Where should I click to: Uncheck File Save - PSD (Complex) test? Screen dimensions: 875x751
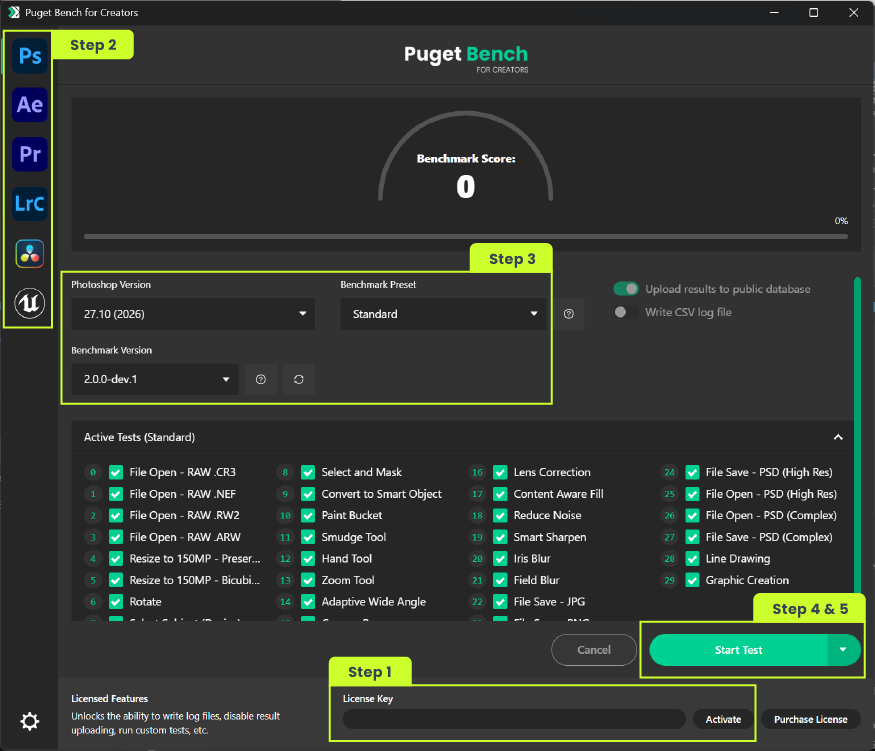pyautogui.click(x=693, y=537)
